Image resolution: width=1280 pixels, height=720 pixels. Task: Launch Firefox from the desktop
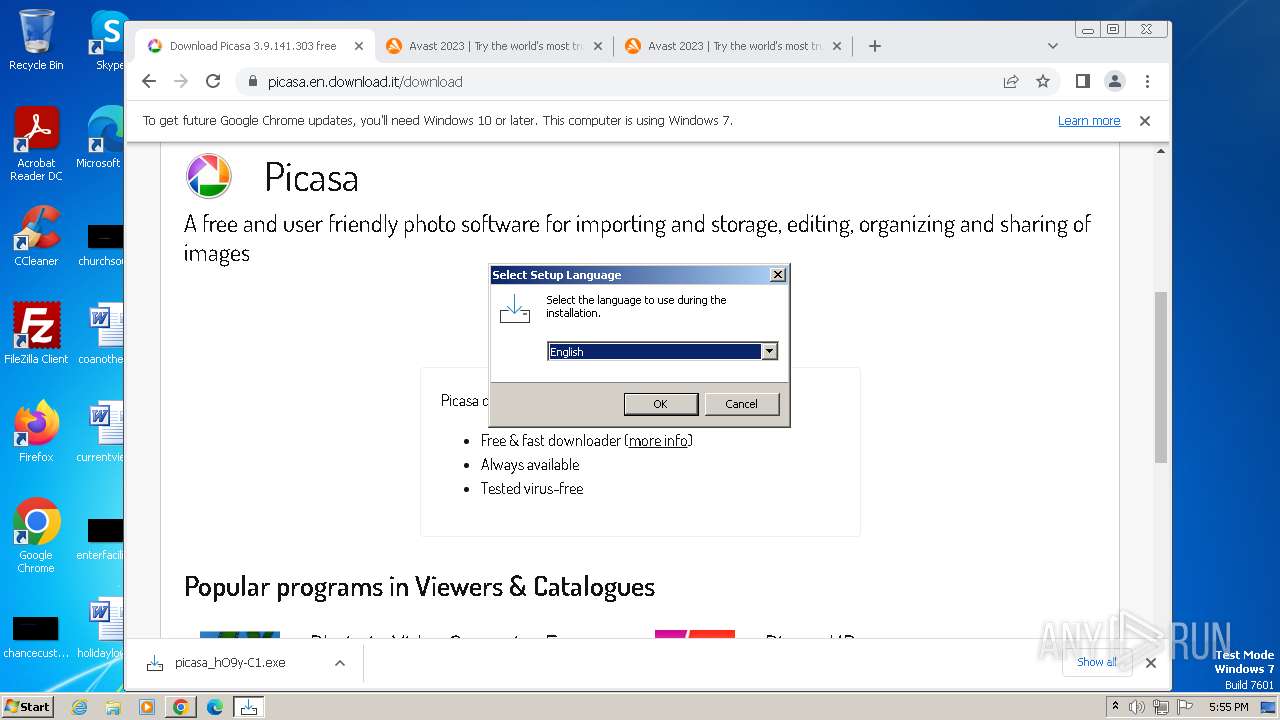[x=36, y=432]
